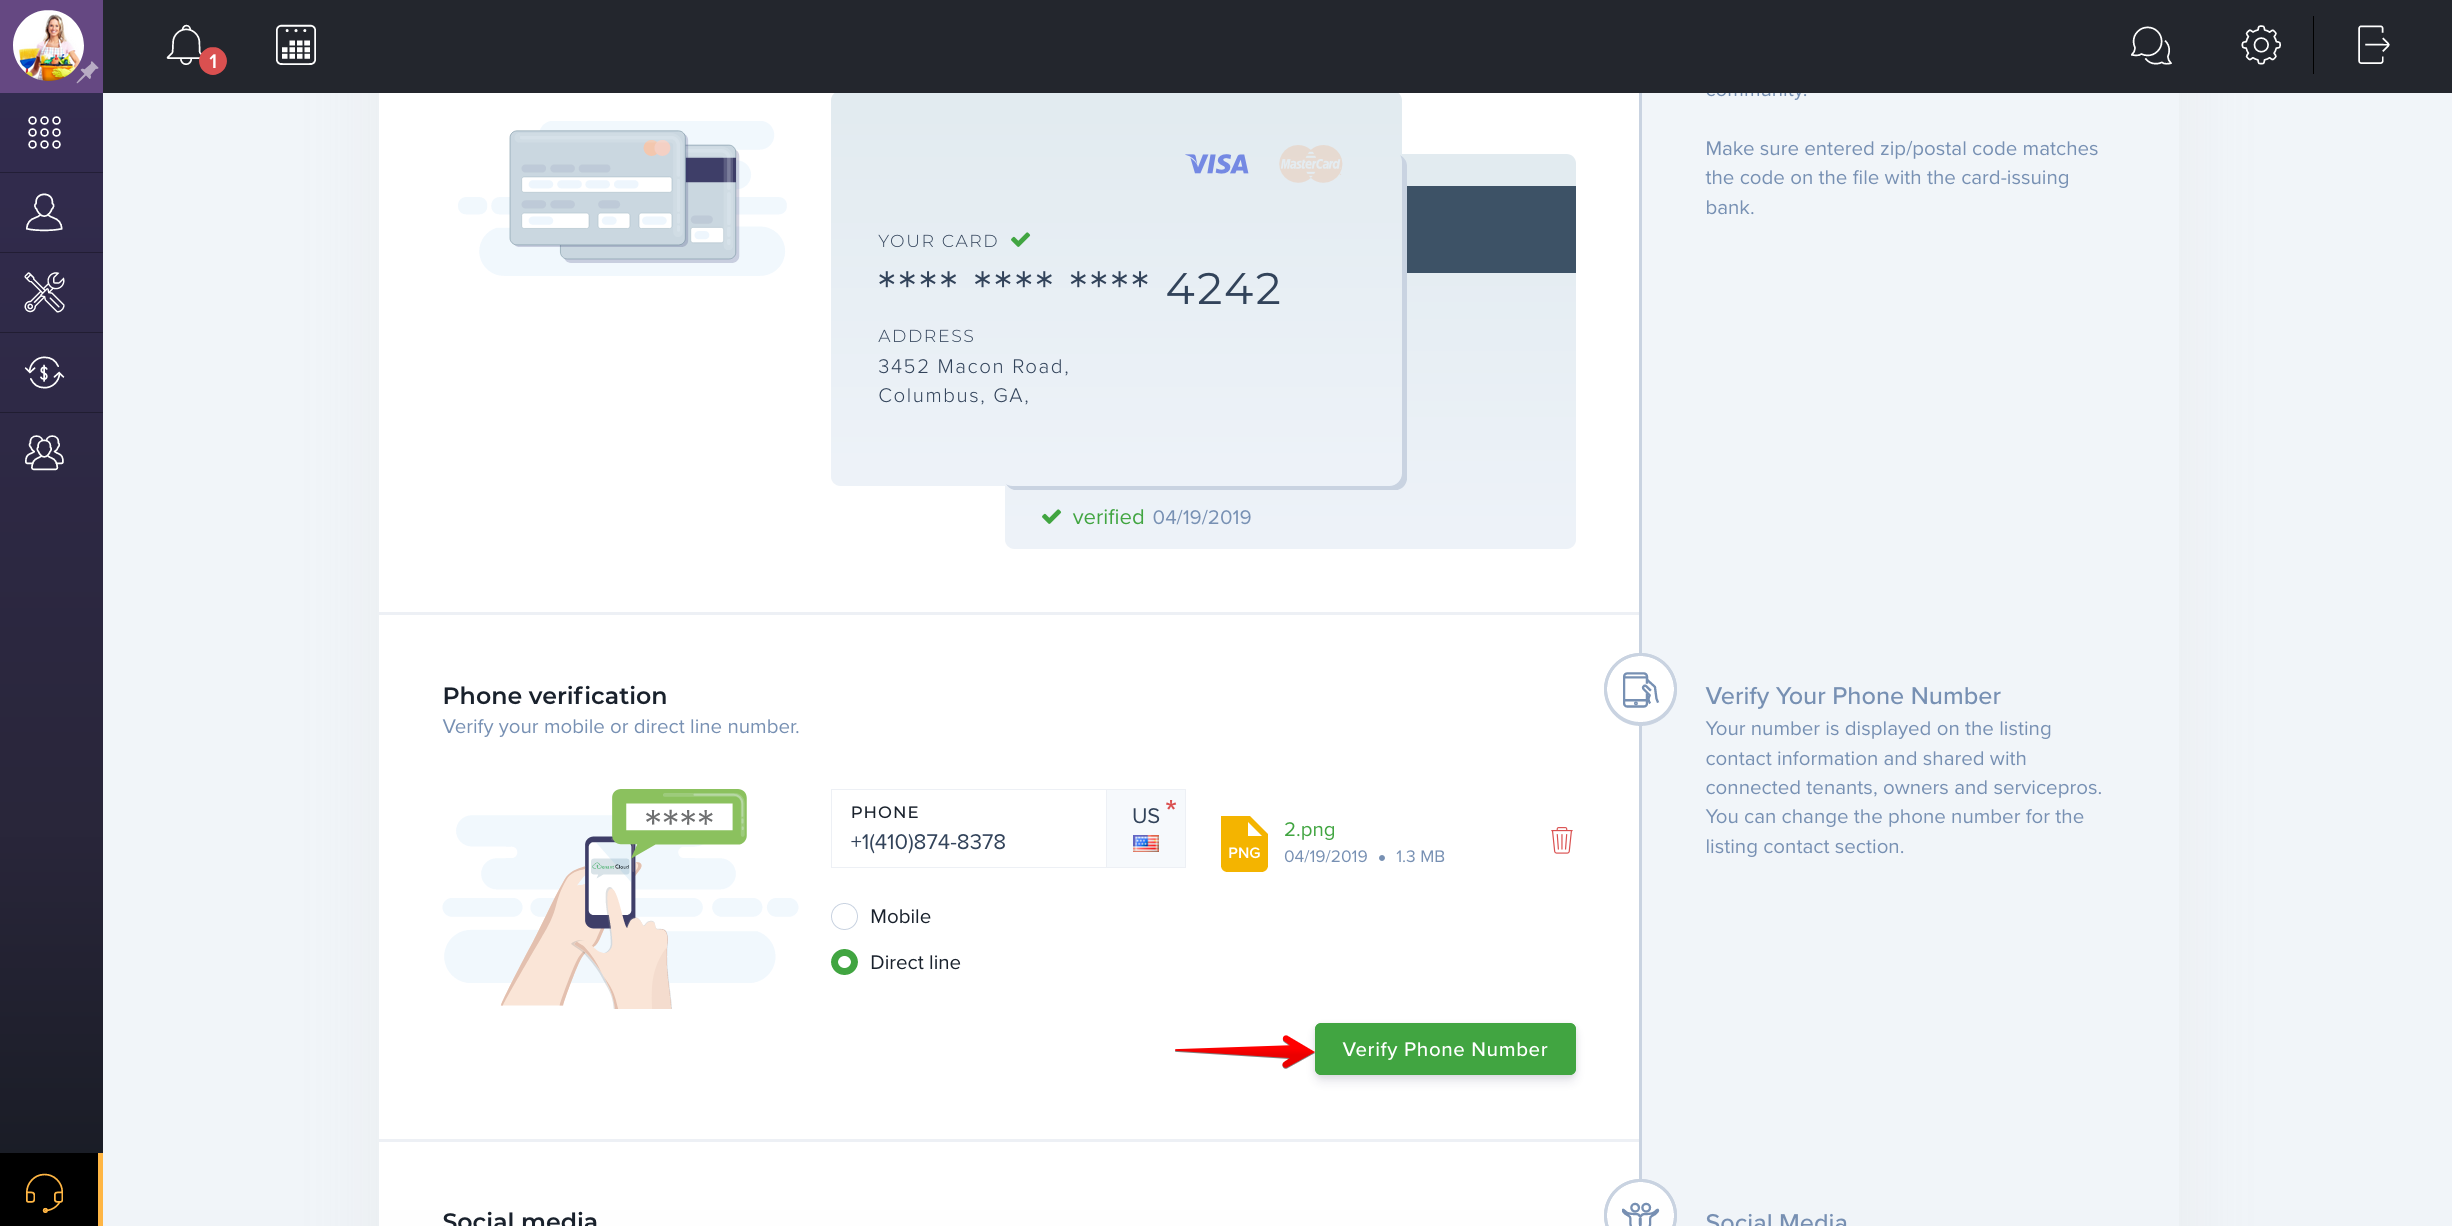This screenshot has height=1226, width=2452.
Task: Click the phone number input field
Action: 968,828
